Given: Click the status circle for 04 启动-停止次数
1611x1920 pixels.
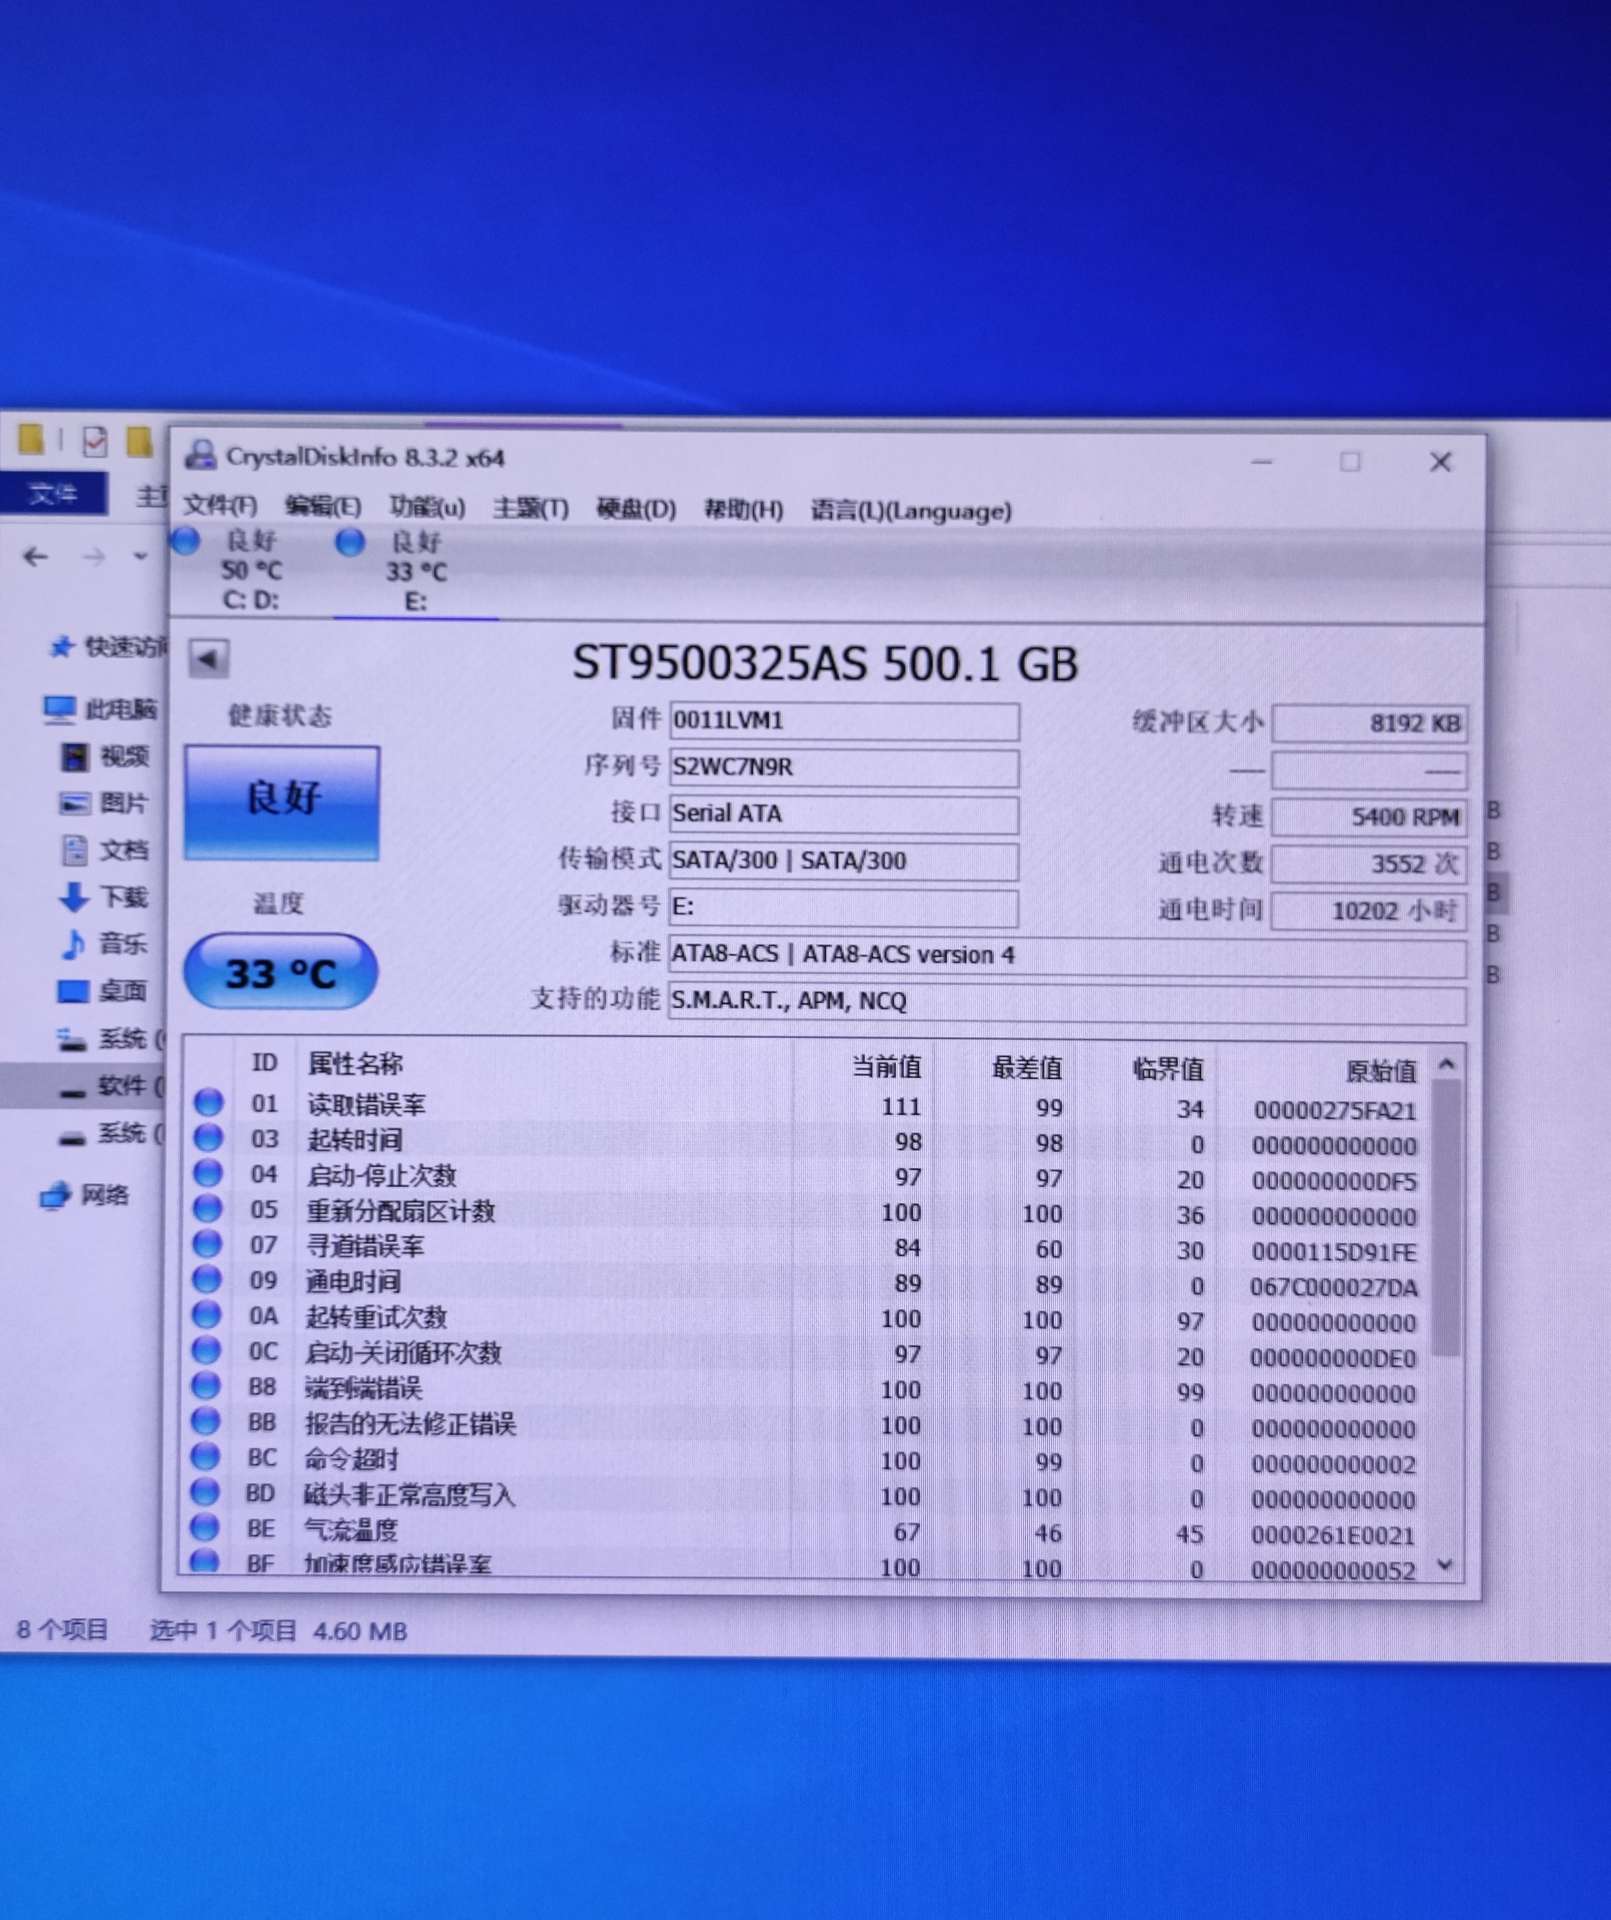Looking at the screenshot, I should 208,1172.
